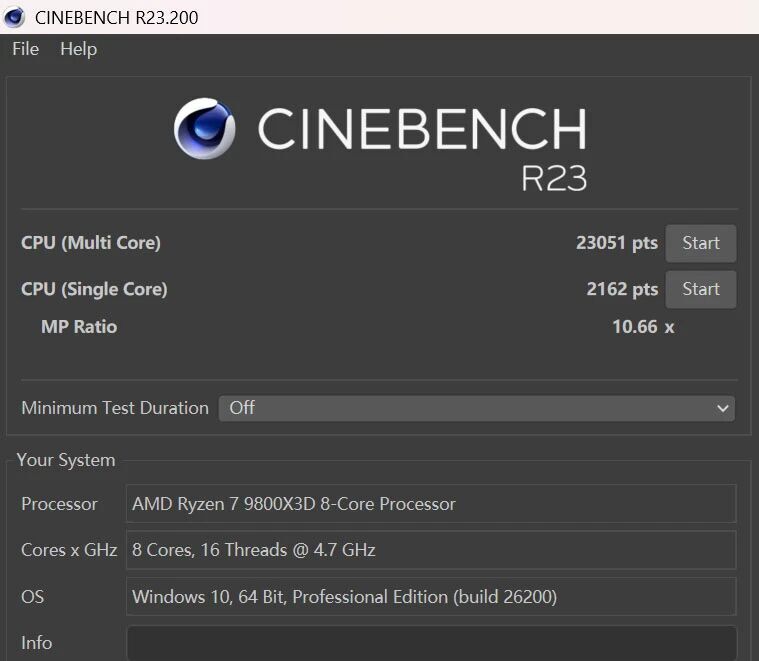Start the CPU Single Core test
The height and width of the screenshot is (661, 759).
pos(700,289)
